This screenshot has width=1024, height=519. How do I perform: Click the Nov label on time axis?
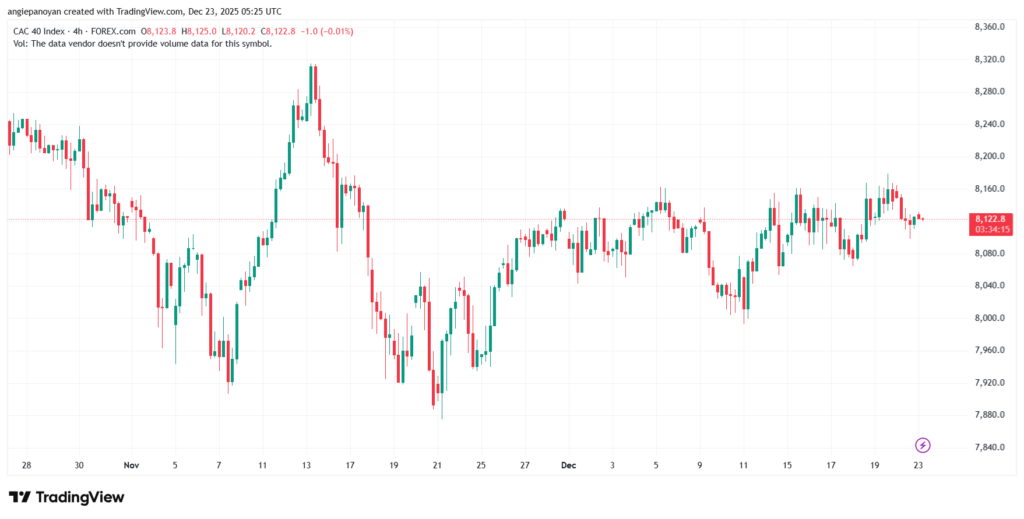tap(132, 466)
